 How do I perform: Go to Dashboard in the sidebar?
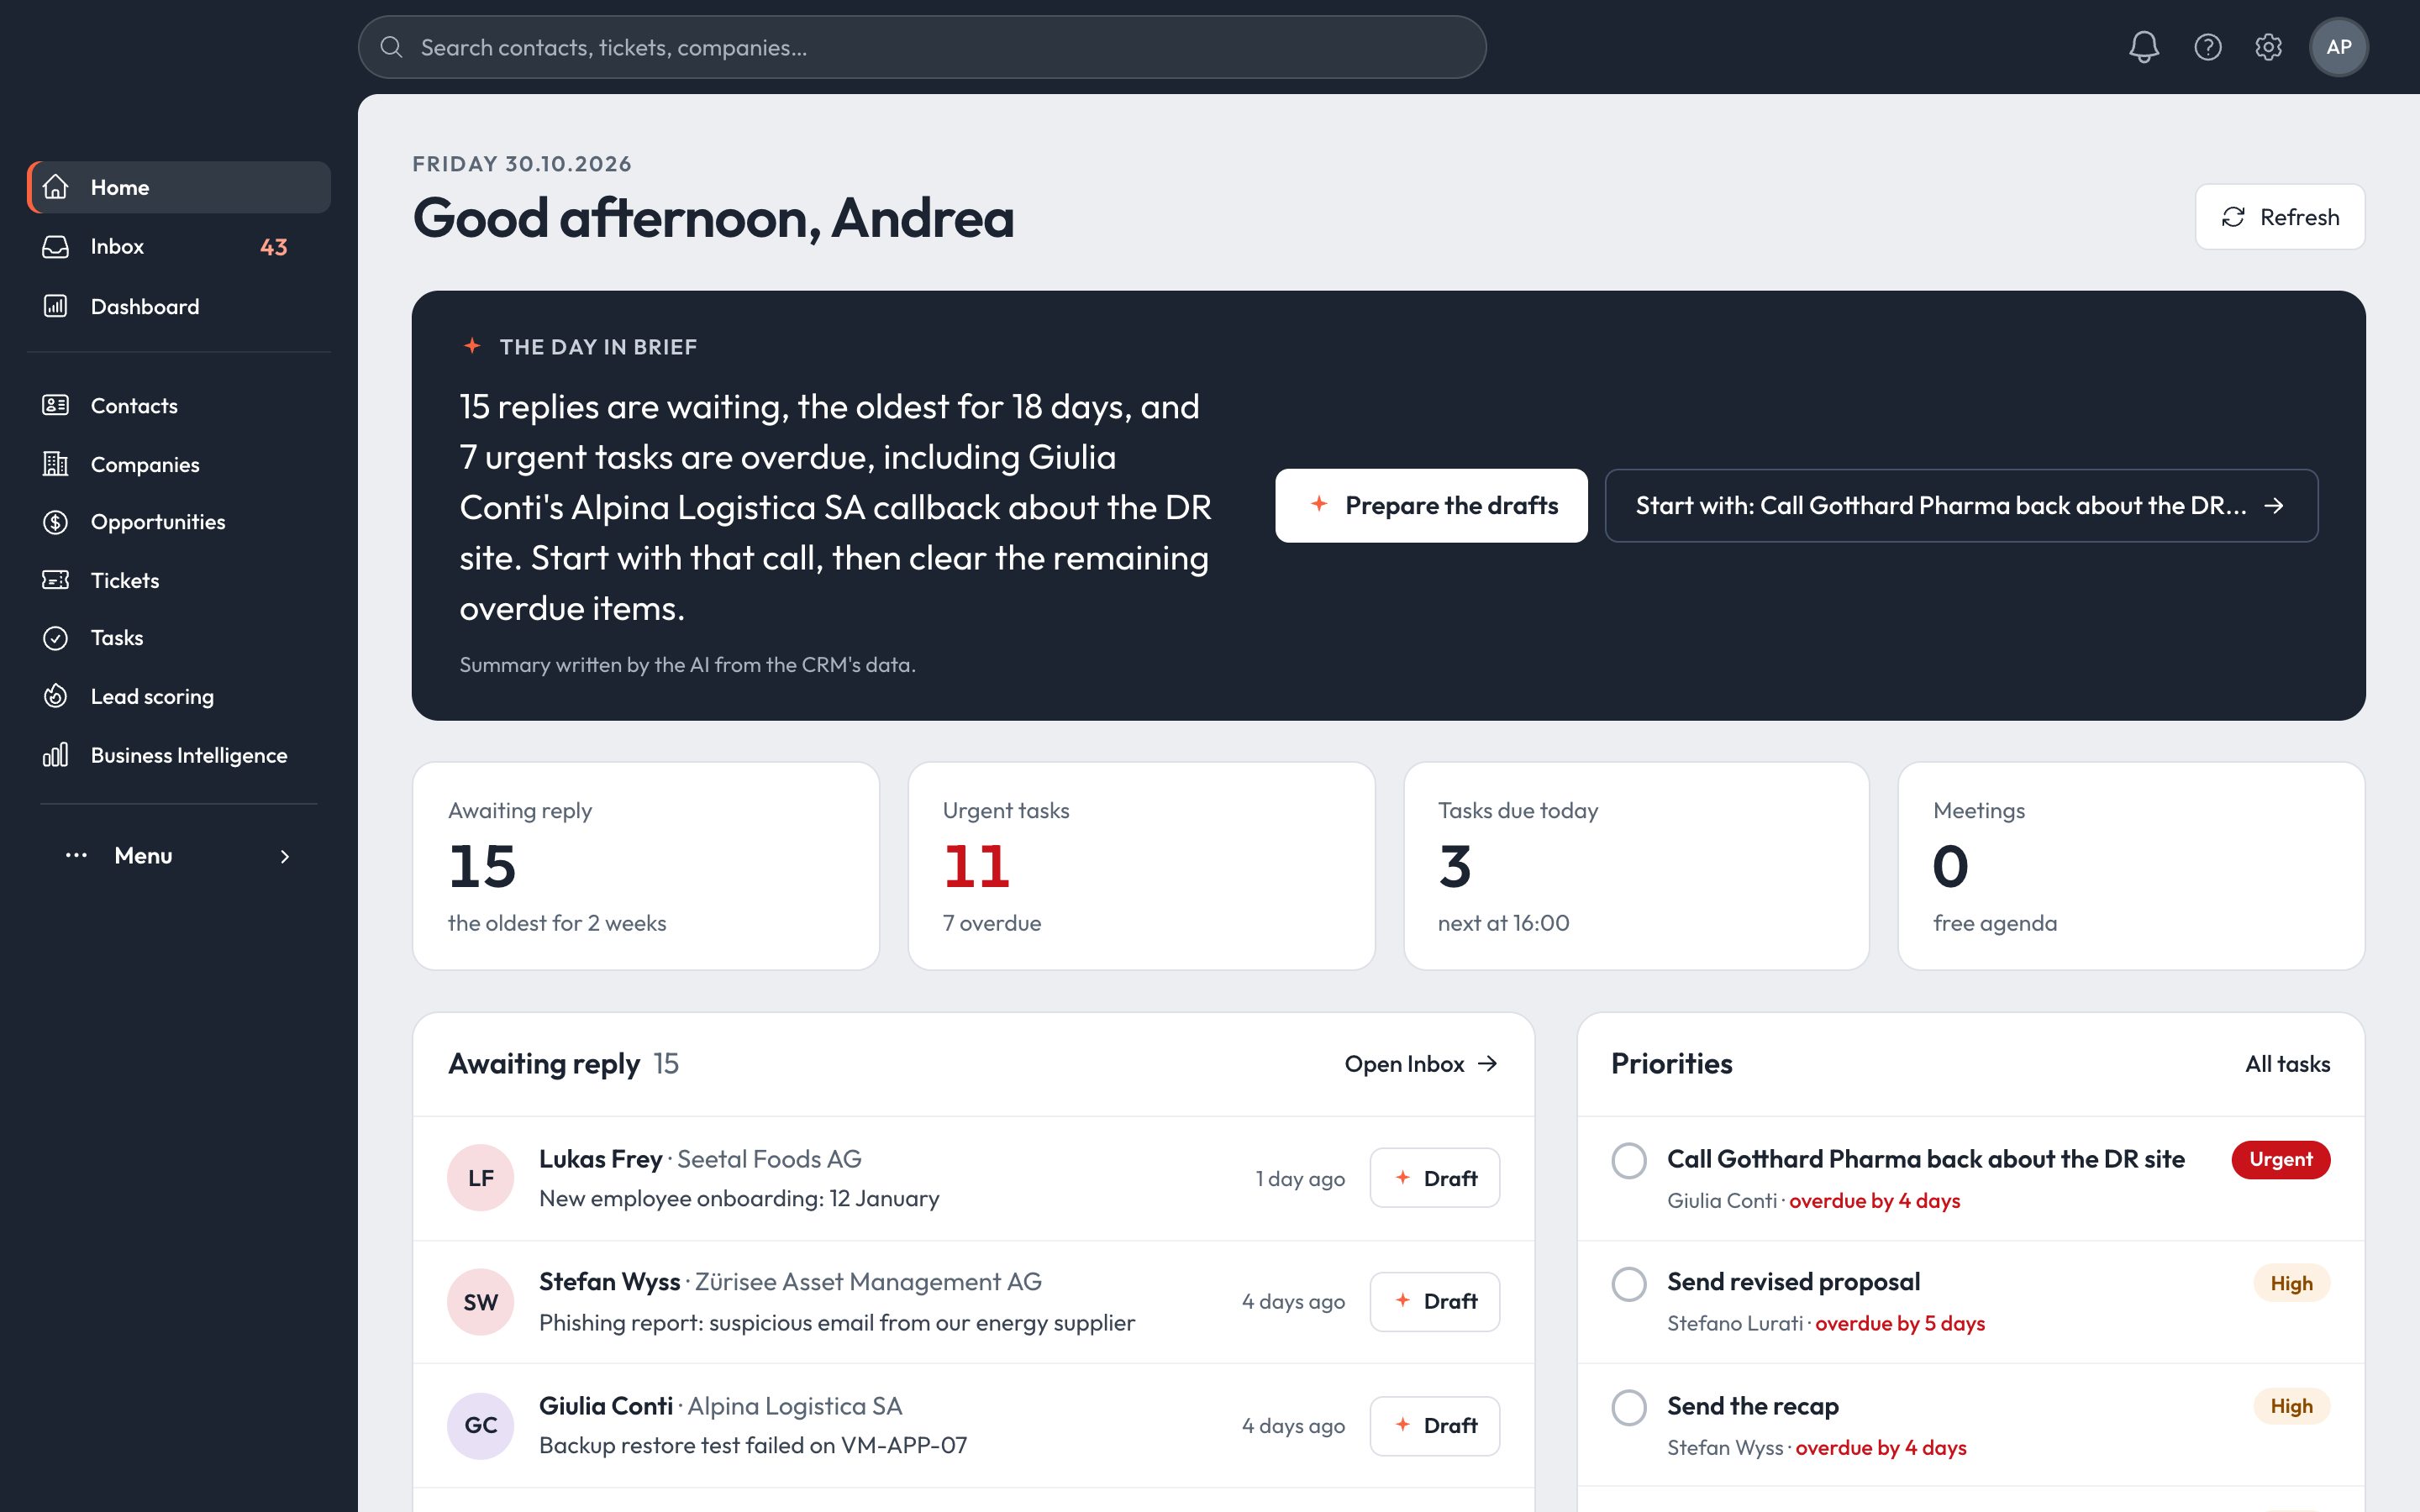pyautogui.click(x=179, y=306)
